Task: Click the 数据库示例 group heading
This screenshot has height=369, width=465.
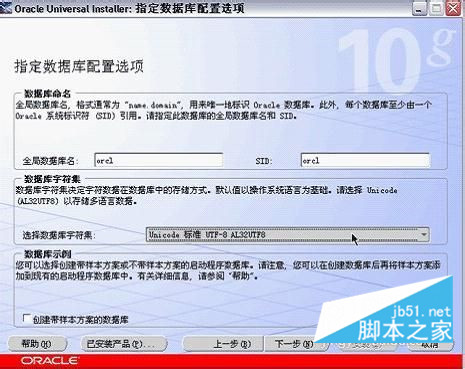Action: pyautogui.click(x=47, y=254)
